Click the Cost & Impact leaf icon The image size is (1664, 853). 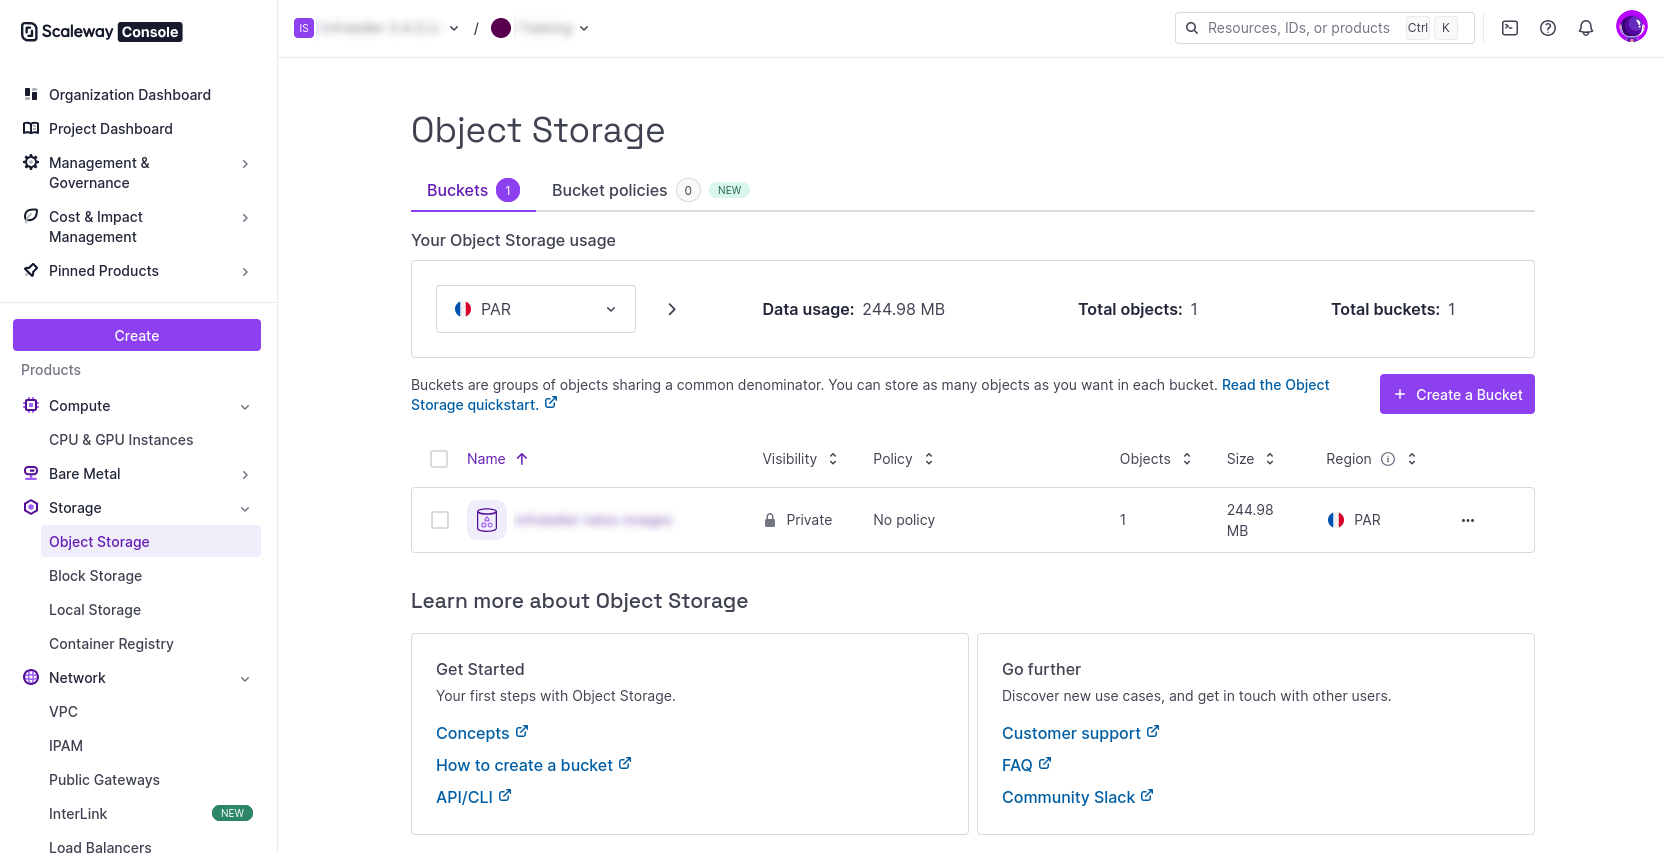pyautogui.click(x=31, y=216)
